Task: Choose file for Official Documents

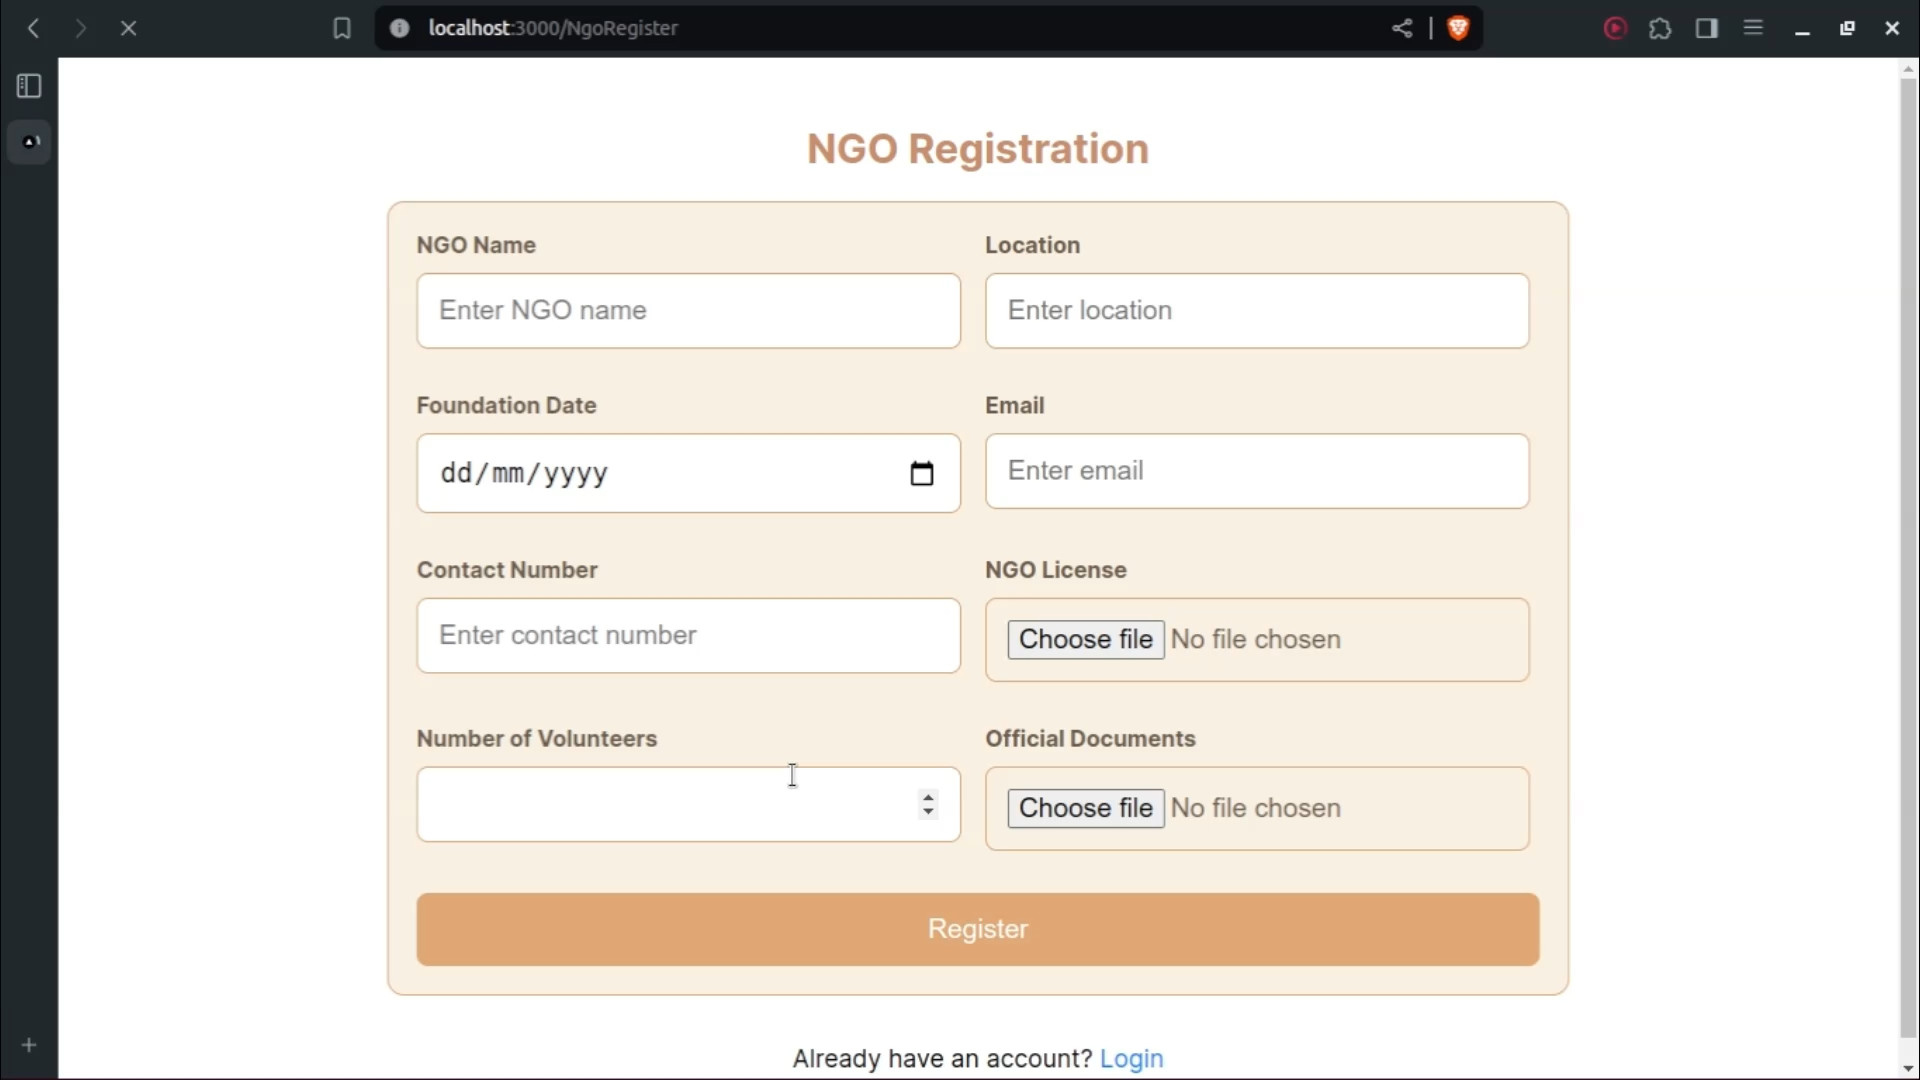Action: 1085,808
